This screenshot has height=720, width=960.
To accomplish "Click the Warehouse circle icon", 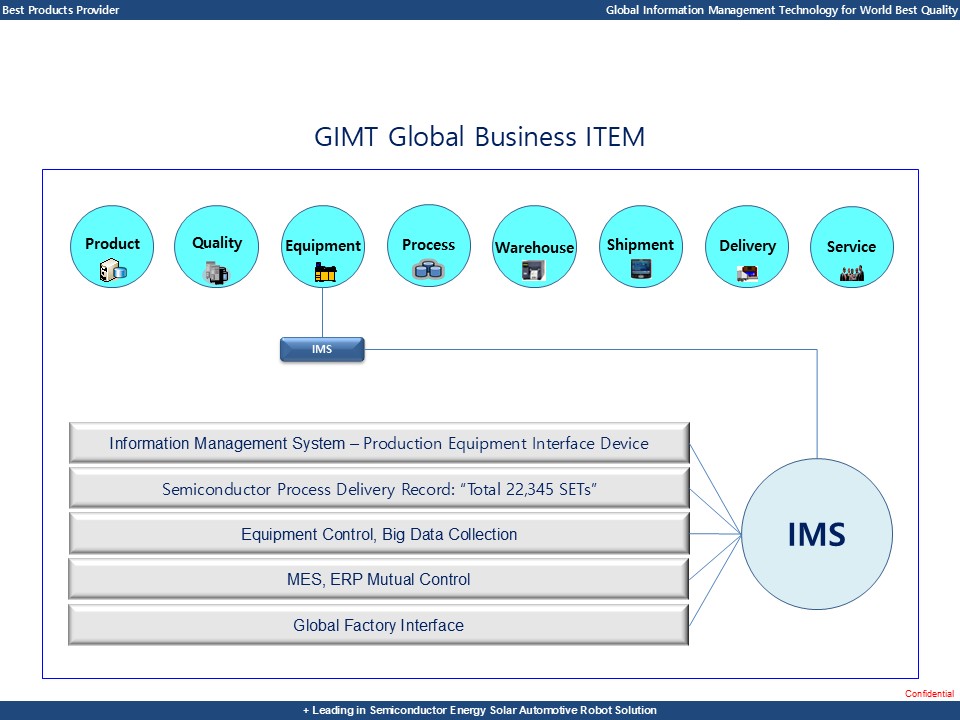I will coord(534,247).
